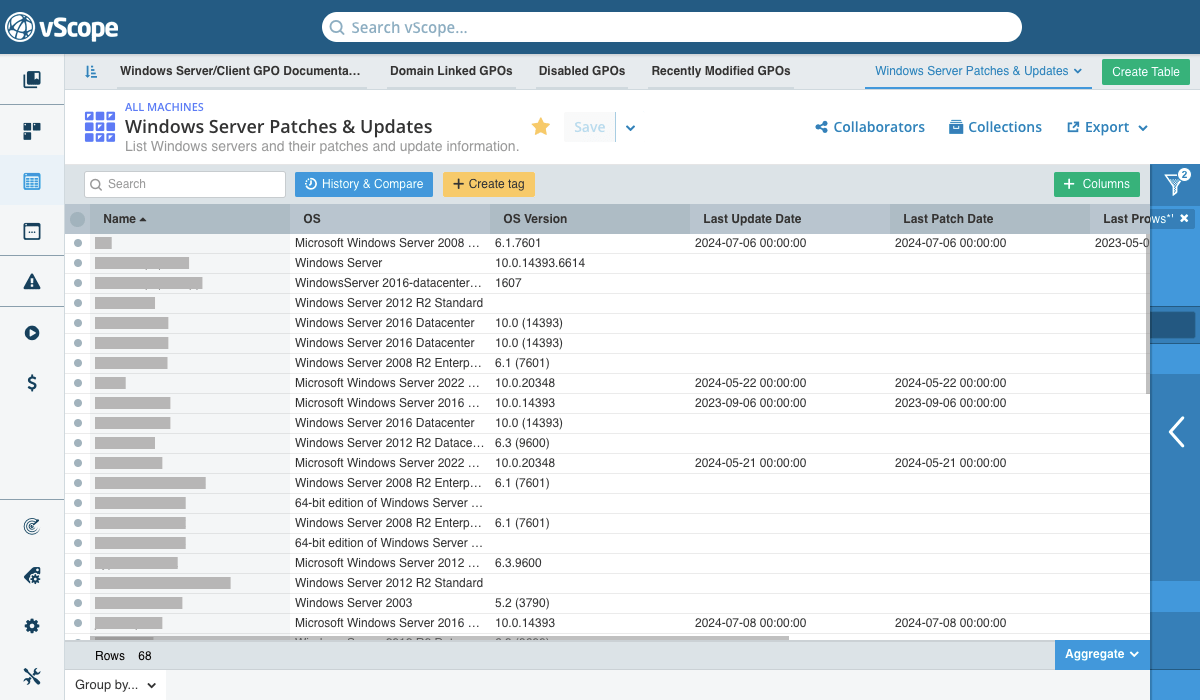Select the row updated 2024-05-22
This screenshot has width=1200, height=700.
point(78,383)
